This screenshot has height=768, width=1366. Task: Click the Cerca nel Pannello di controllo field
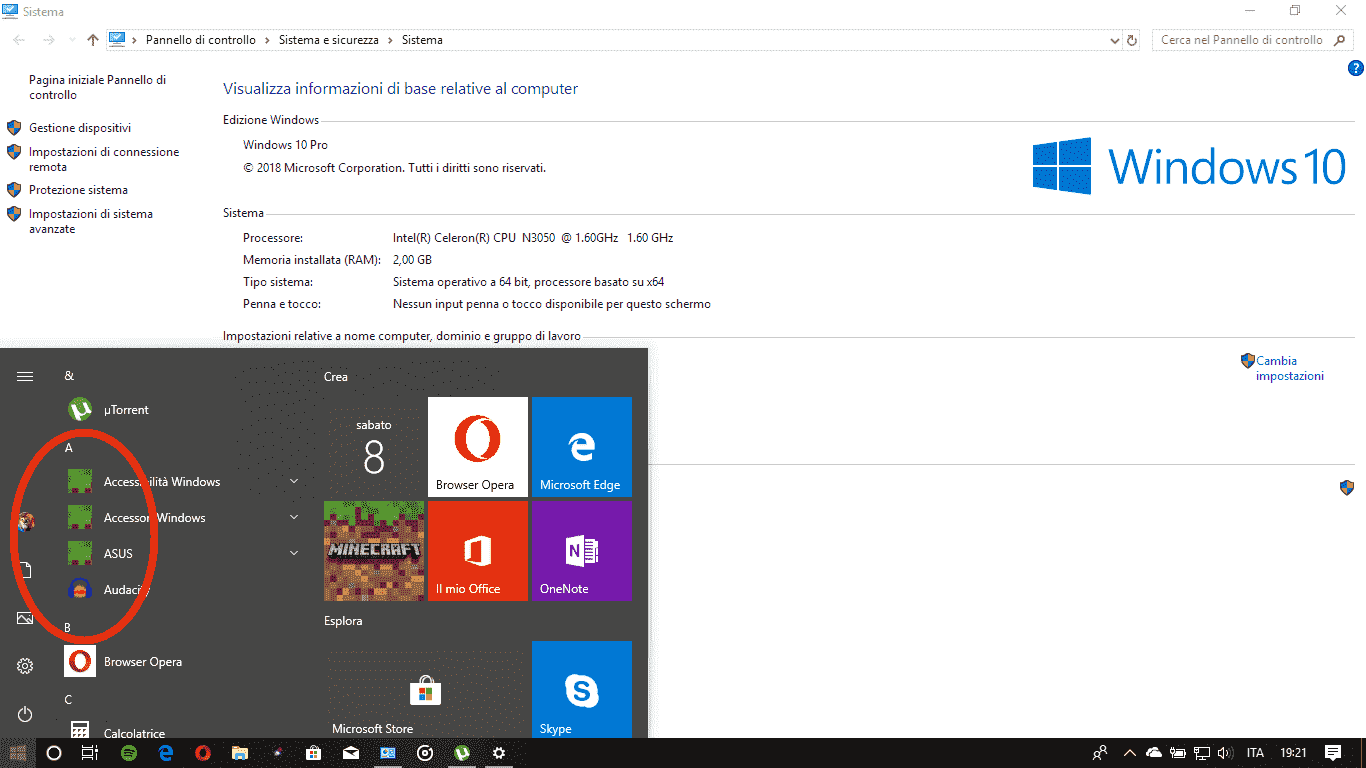point(1242,40)
